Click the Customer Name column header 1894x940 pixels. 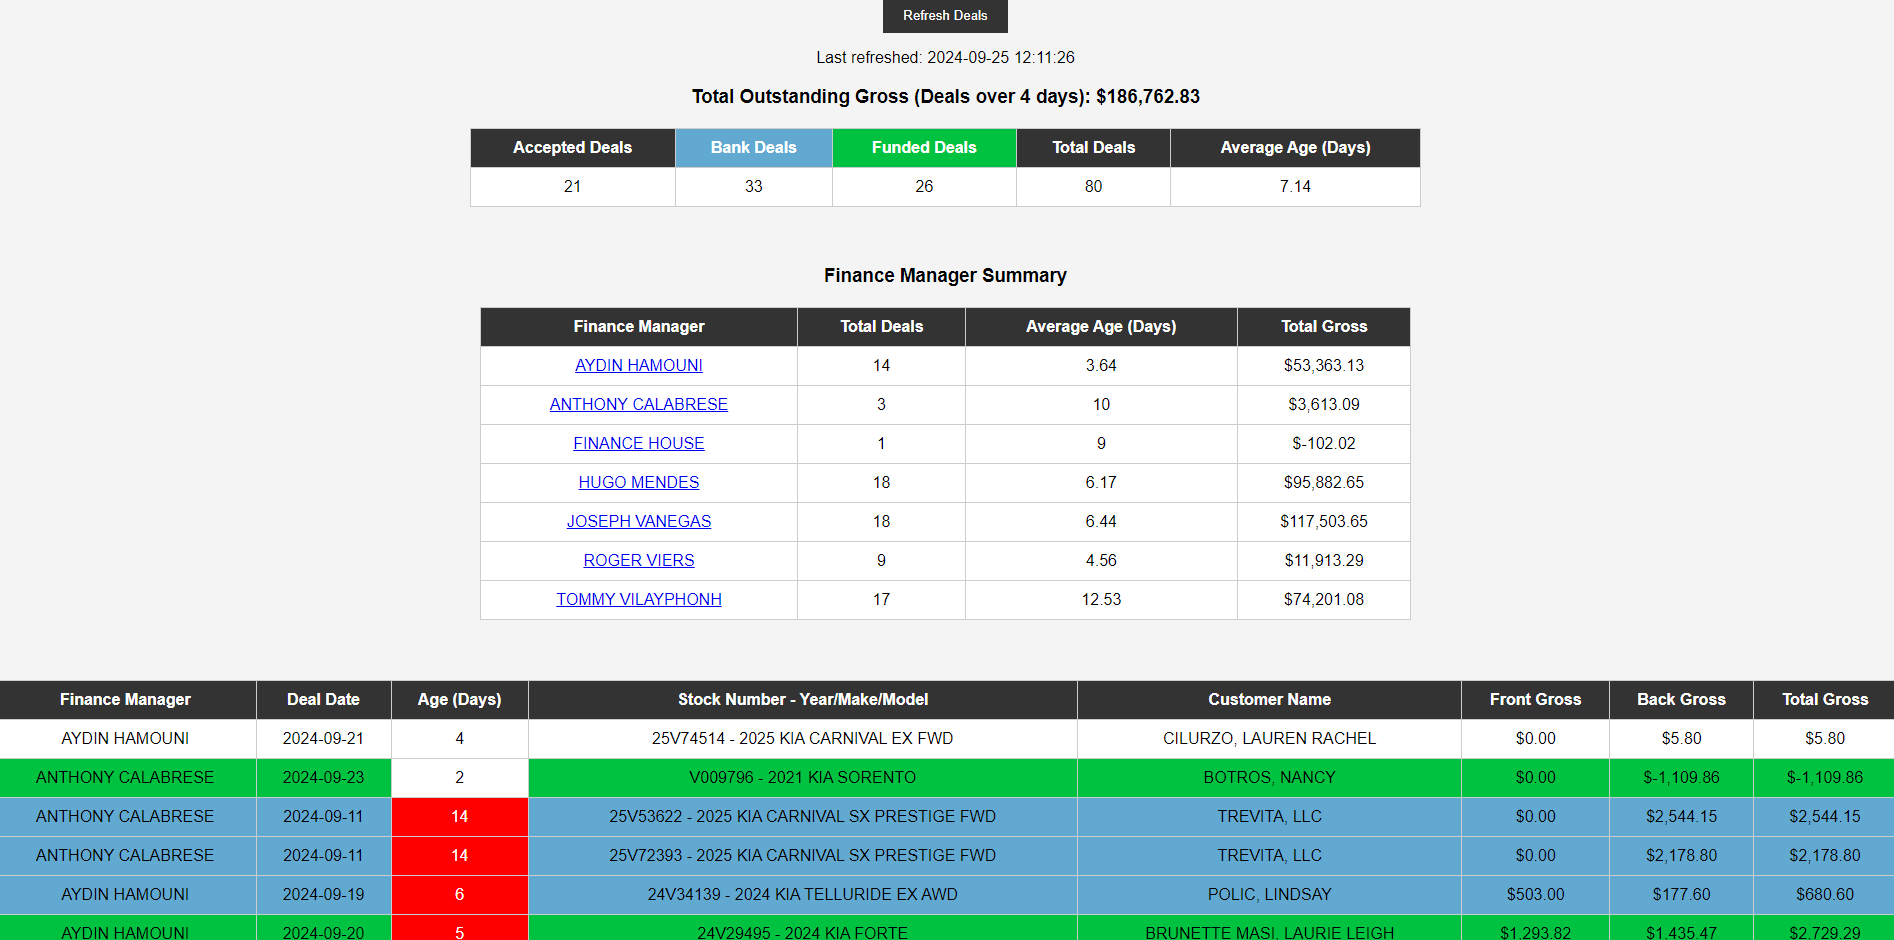click(1268, 700)
